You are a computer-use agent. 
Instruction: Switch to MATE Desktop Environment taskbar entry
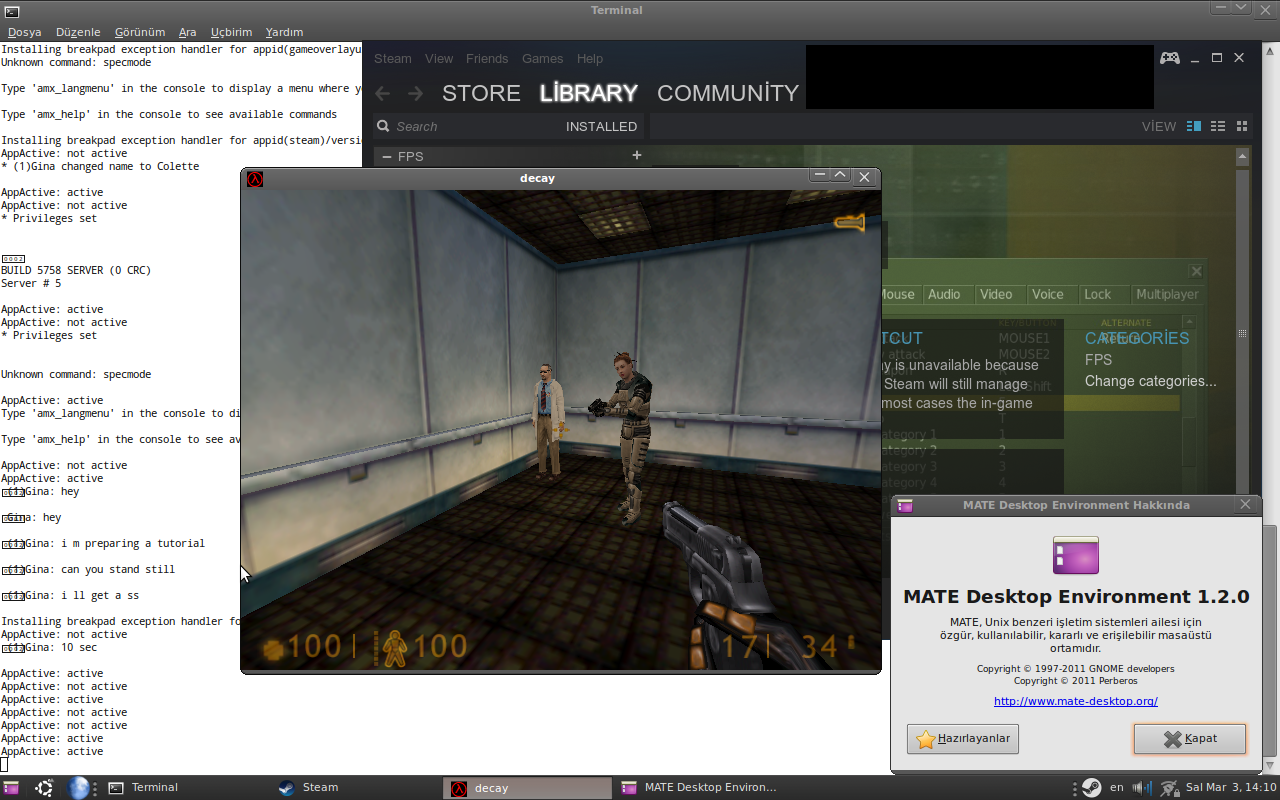point(698,788)
